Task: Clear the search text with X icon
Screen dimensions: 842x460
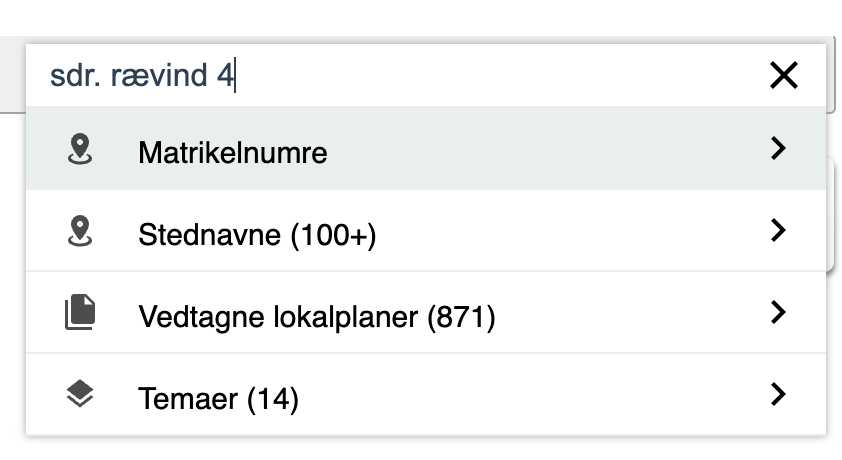Action: coord(783,75)
